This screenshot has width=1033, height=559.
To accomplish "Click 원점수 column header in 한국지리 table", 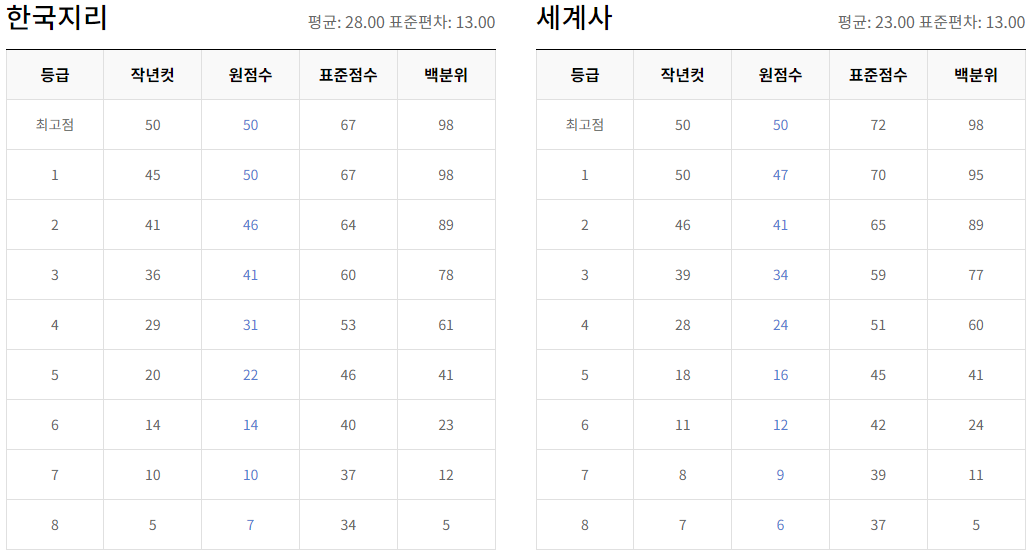I will point(250,75).
